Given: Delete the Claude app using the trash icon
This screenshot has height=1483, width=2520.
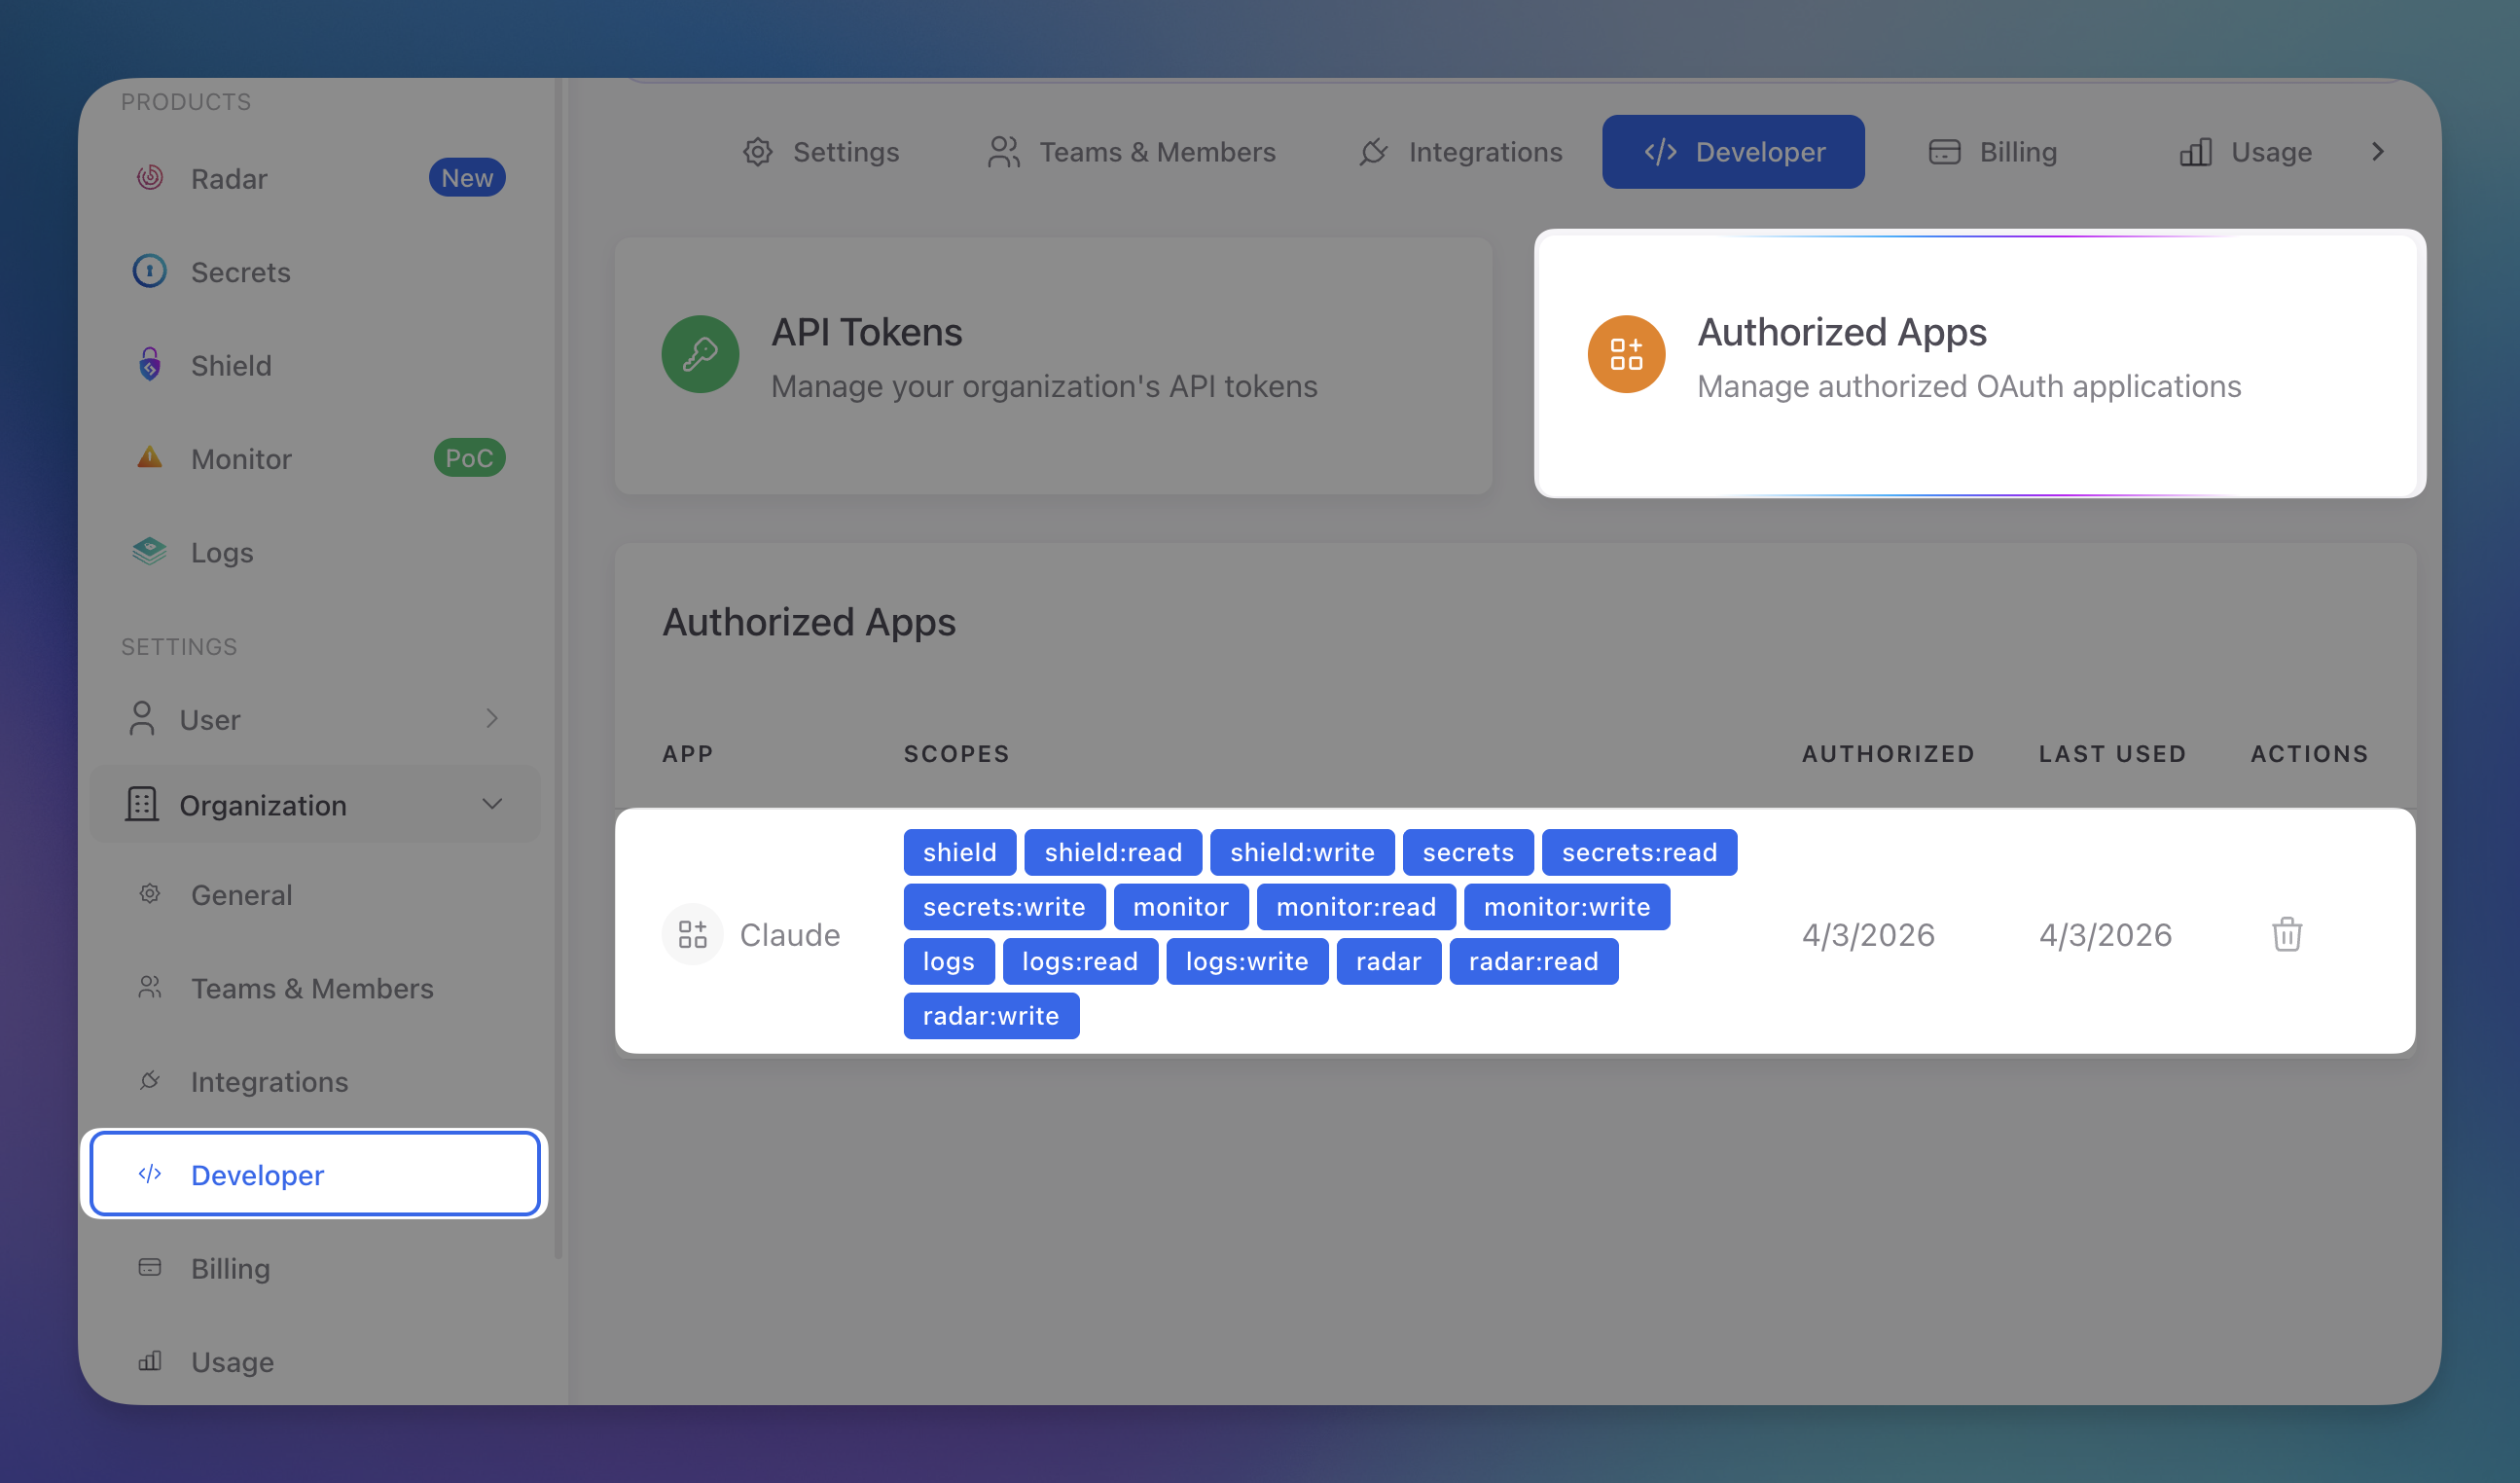Looking at the screenshot, I should 2287,934.
